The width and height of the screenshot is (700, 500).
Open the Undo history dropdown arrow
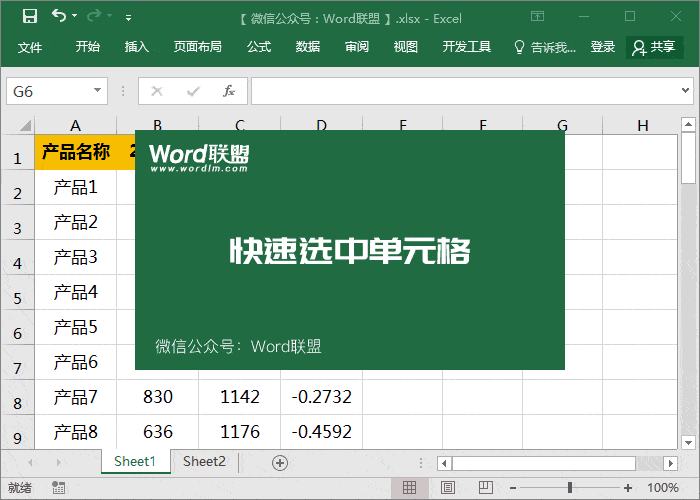click(75, 16)
